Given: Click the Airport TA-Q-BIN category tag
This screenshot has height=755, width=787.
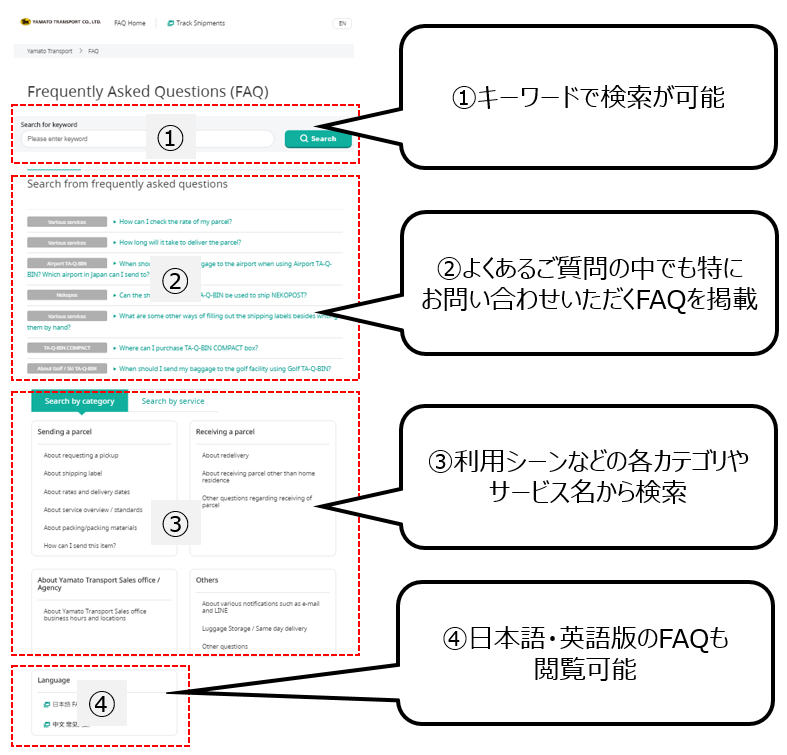Looking at the screenshot, I should 67,264.
